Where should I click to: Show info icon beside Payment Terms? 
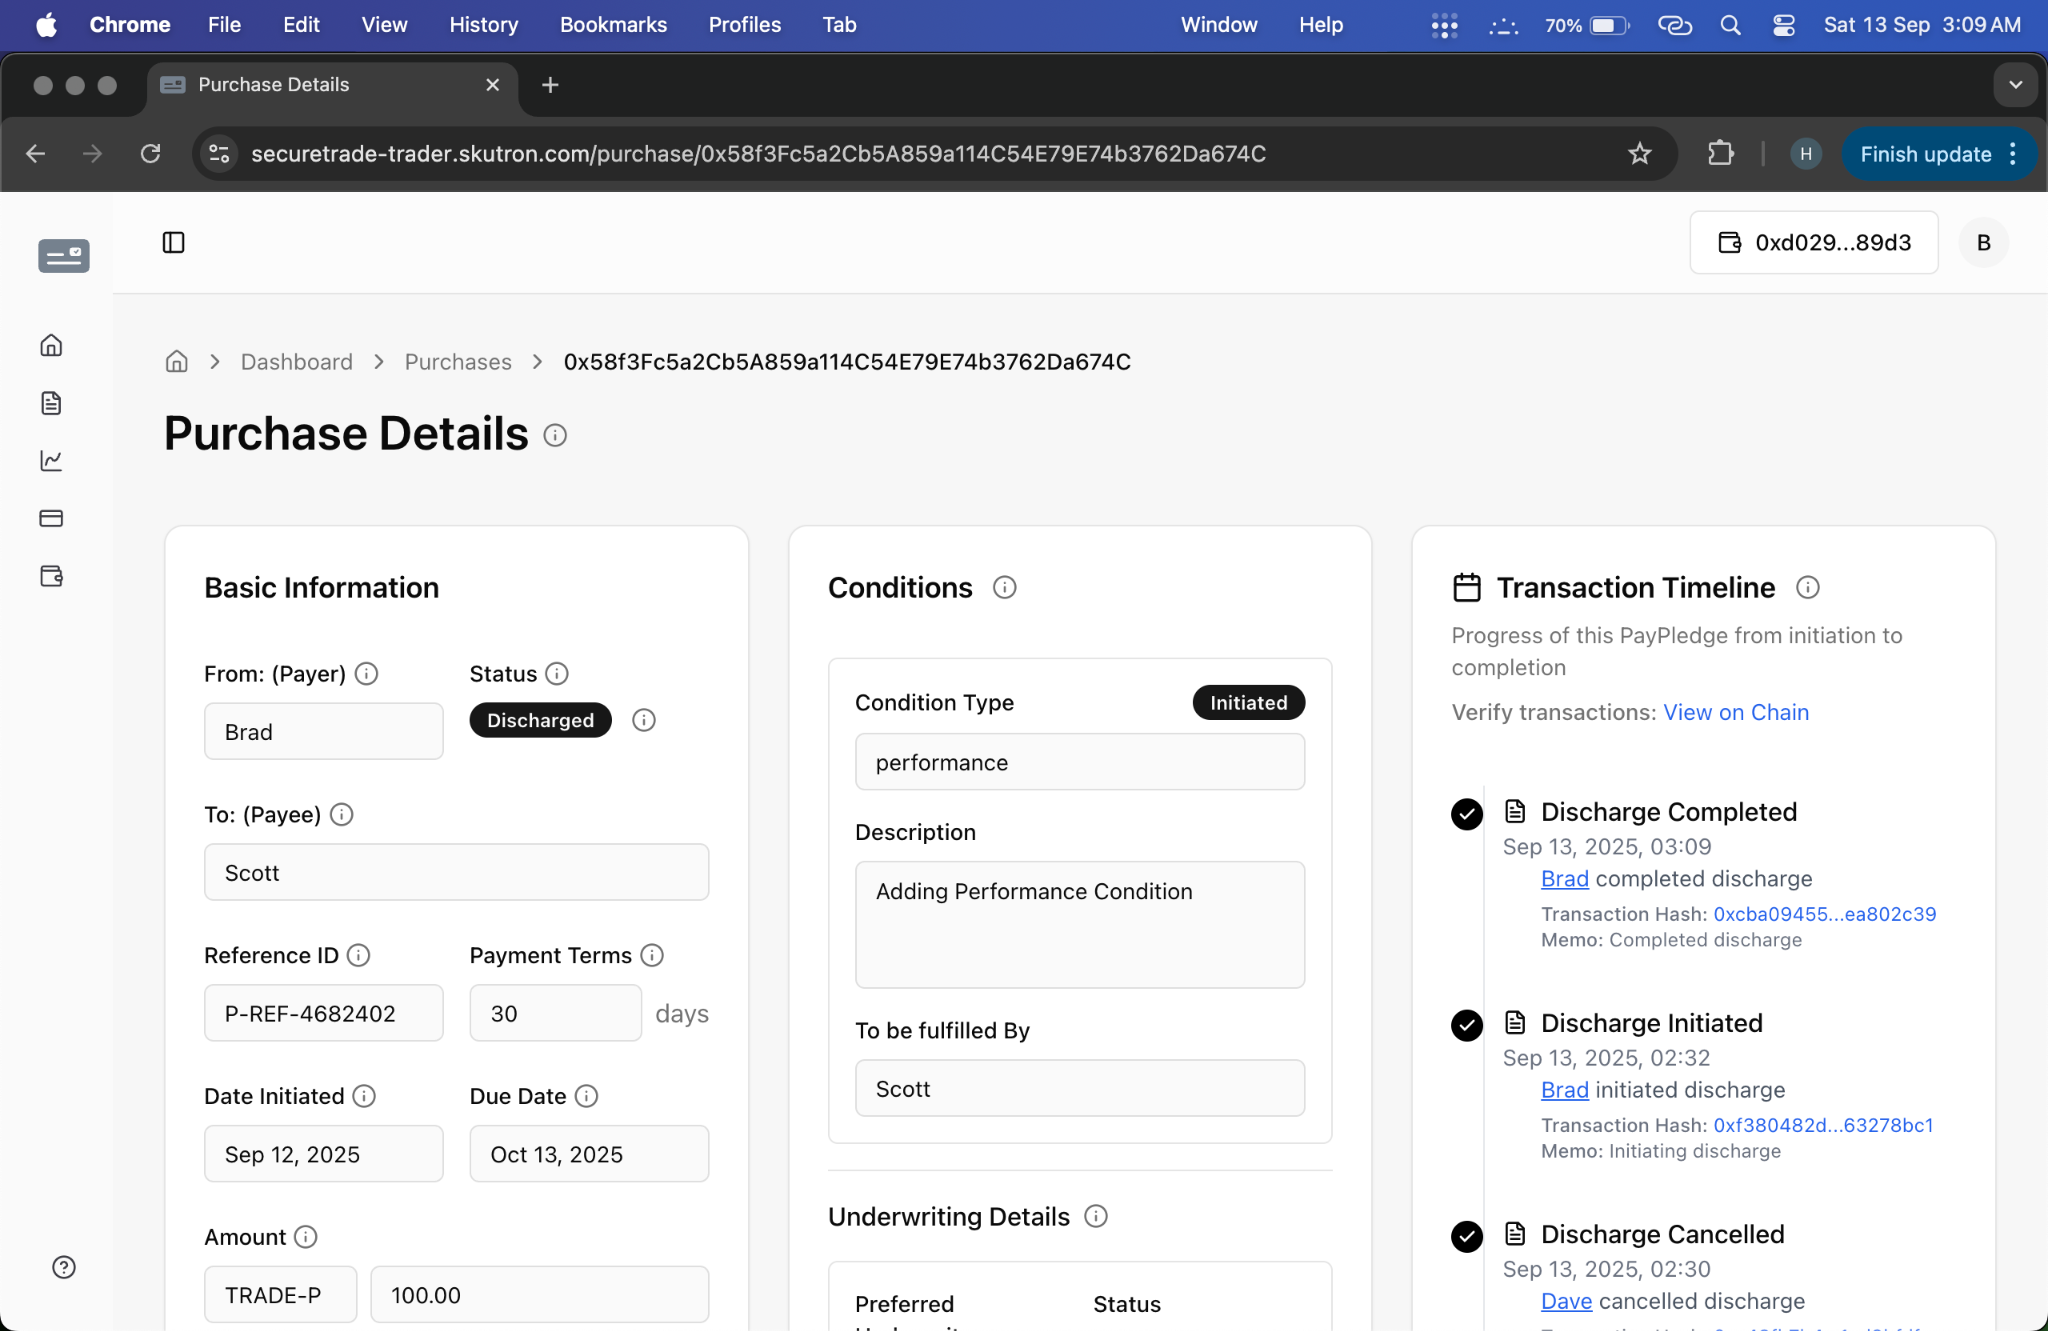(x=652, y=955)
